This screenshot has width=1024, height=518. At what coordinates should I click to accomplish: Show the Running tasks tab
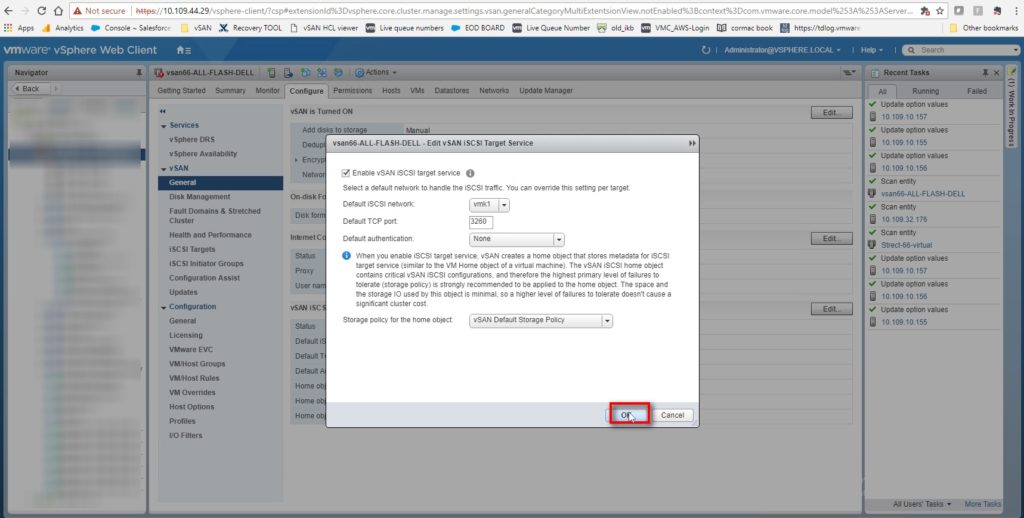click(x=925, y=90)
